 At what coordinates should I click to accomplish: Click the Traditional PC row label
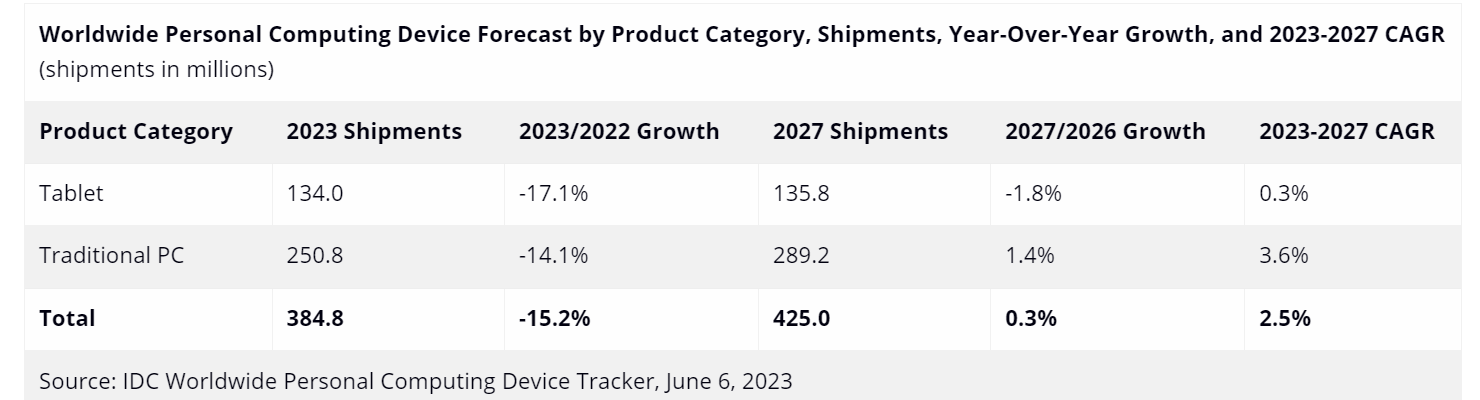click(x=111, y=256)
